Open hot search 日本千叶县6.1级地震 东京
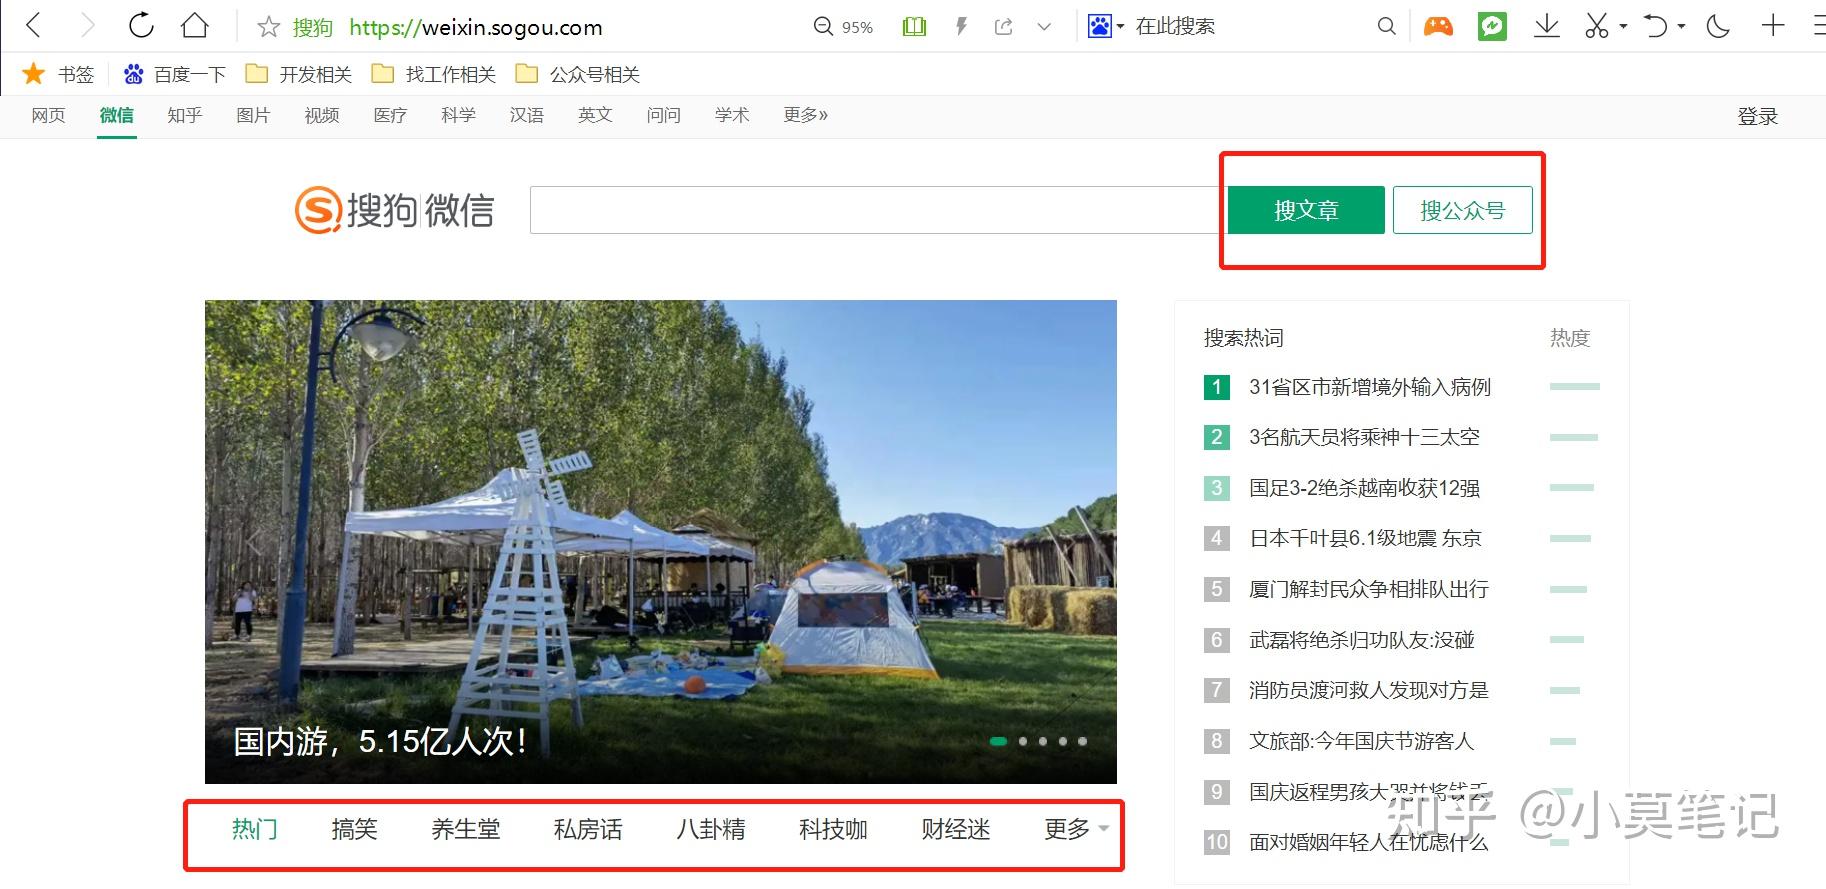The image size is (1826, 889). [x=1365, y=538]
